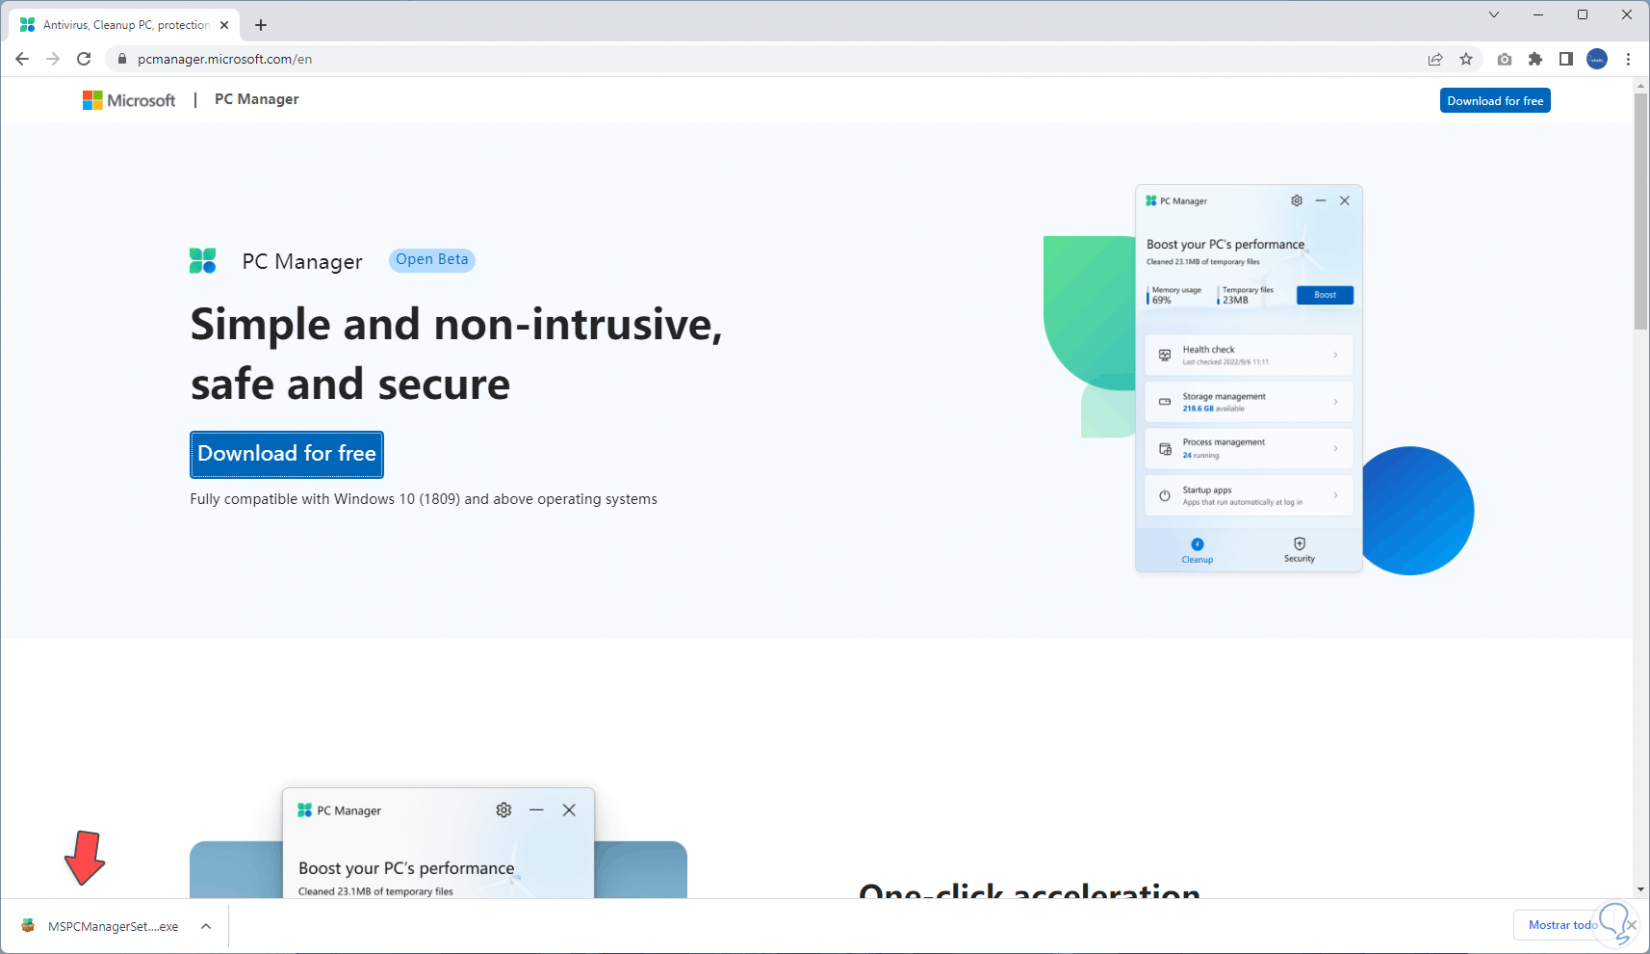The height and width of the screenshot is (954, 1650).
Task: Click the PC Manager four-leaf logo beside the heading
Action: (x=203, y=260)
